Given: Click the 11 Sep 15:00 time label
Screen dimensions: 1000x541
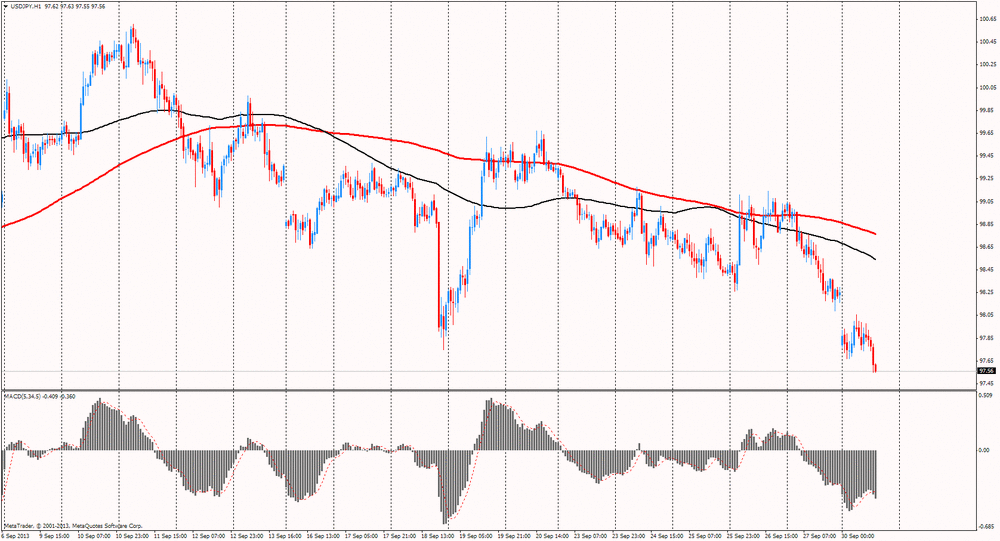Looking at the screenshot, I should point(172,537).
